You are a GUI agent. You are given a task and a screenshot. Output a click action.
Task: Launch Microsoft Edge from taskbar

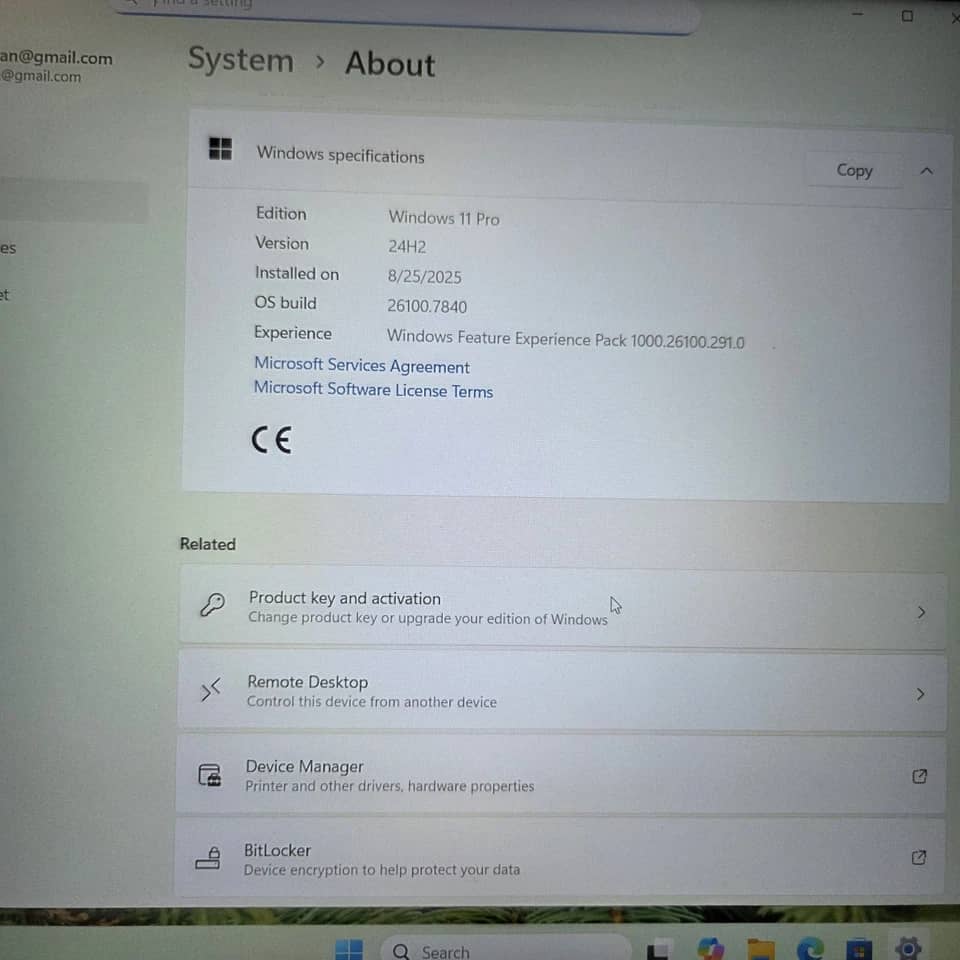click(x=810, y=949)
